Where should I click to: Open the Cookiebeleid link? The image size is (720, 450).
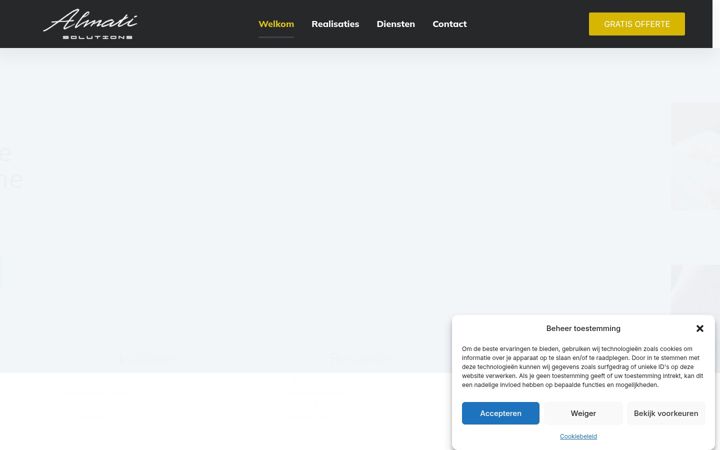[x=578, y=436]
